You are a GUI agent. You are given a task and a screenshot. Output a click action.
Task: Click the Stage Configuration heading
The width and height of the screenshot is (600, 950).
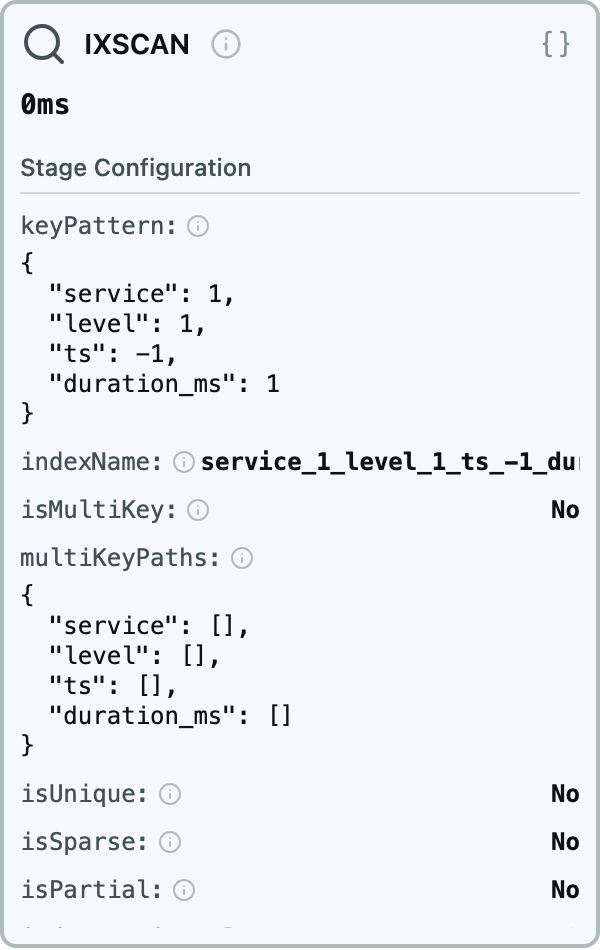pos(136,168)
